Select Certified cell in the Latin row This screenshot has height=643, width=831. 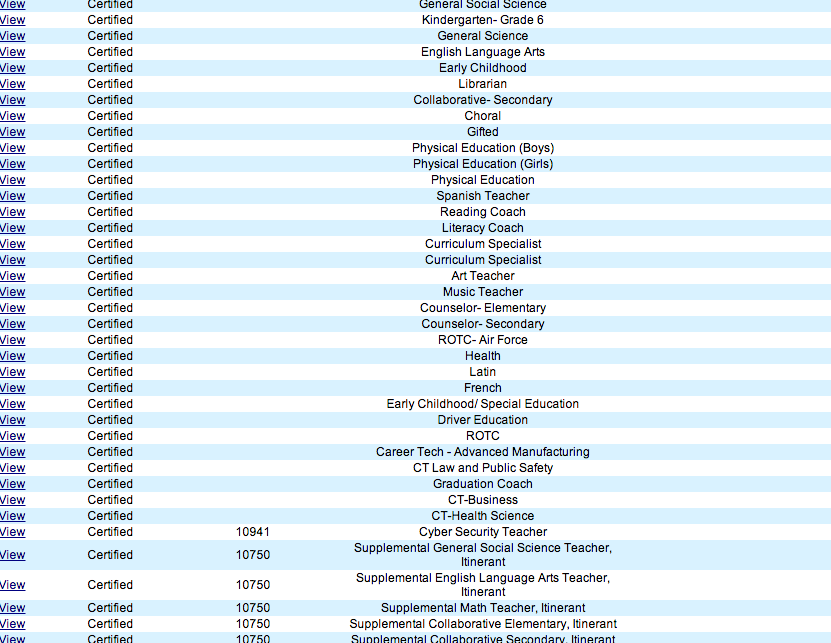(110, 372)
